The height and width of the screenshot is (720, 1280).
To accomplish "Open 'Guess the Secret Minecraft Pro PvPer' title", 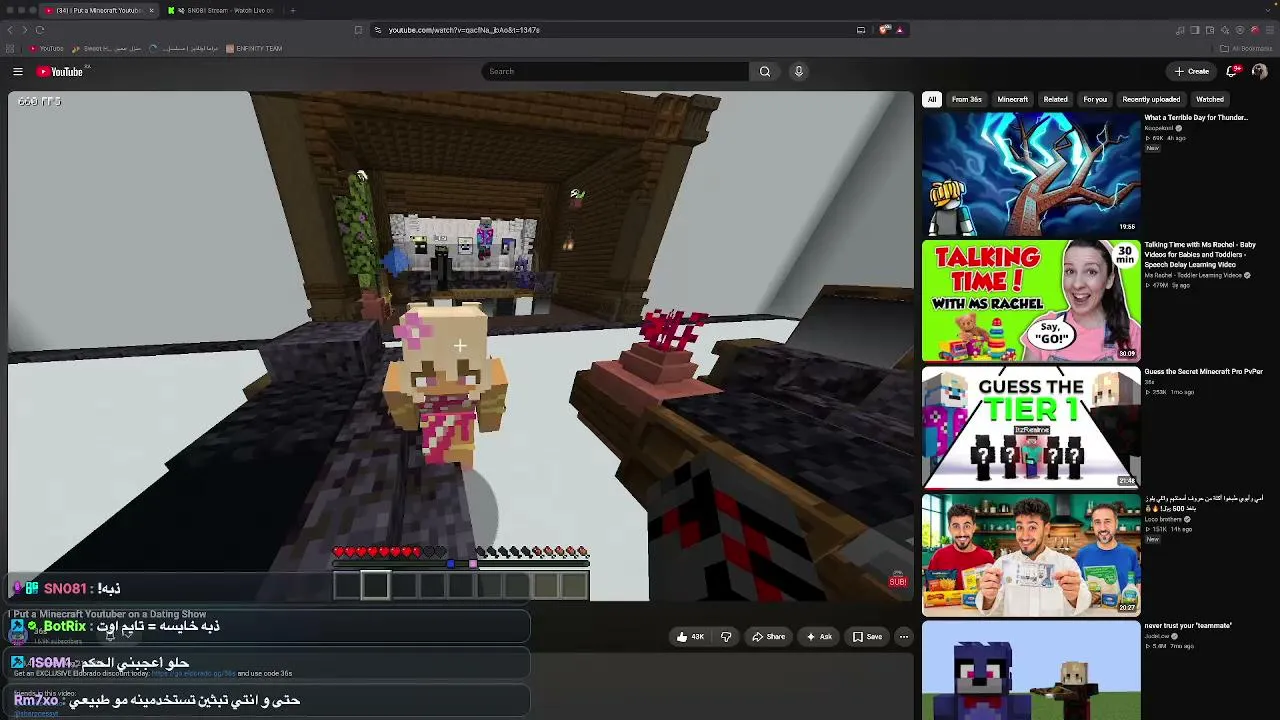I will (1204, 372).
